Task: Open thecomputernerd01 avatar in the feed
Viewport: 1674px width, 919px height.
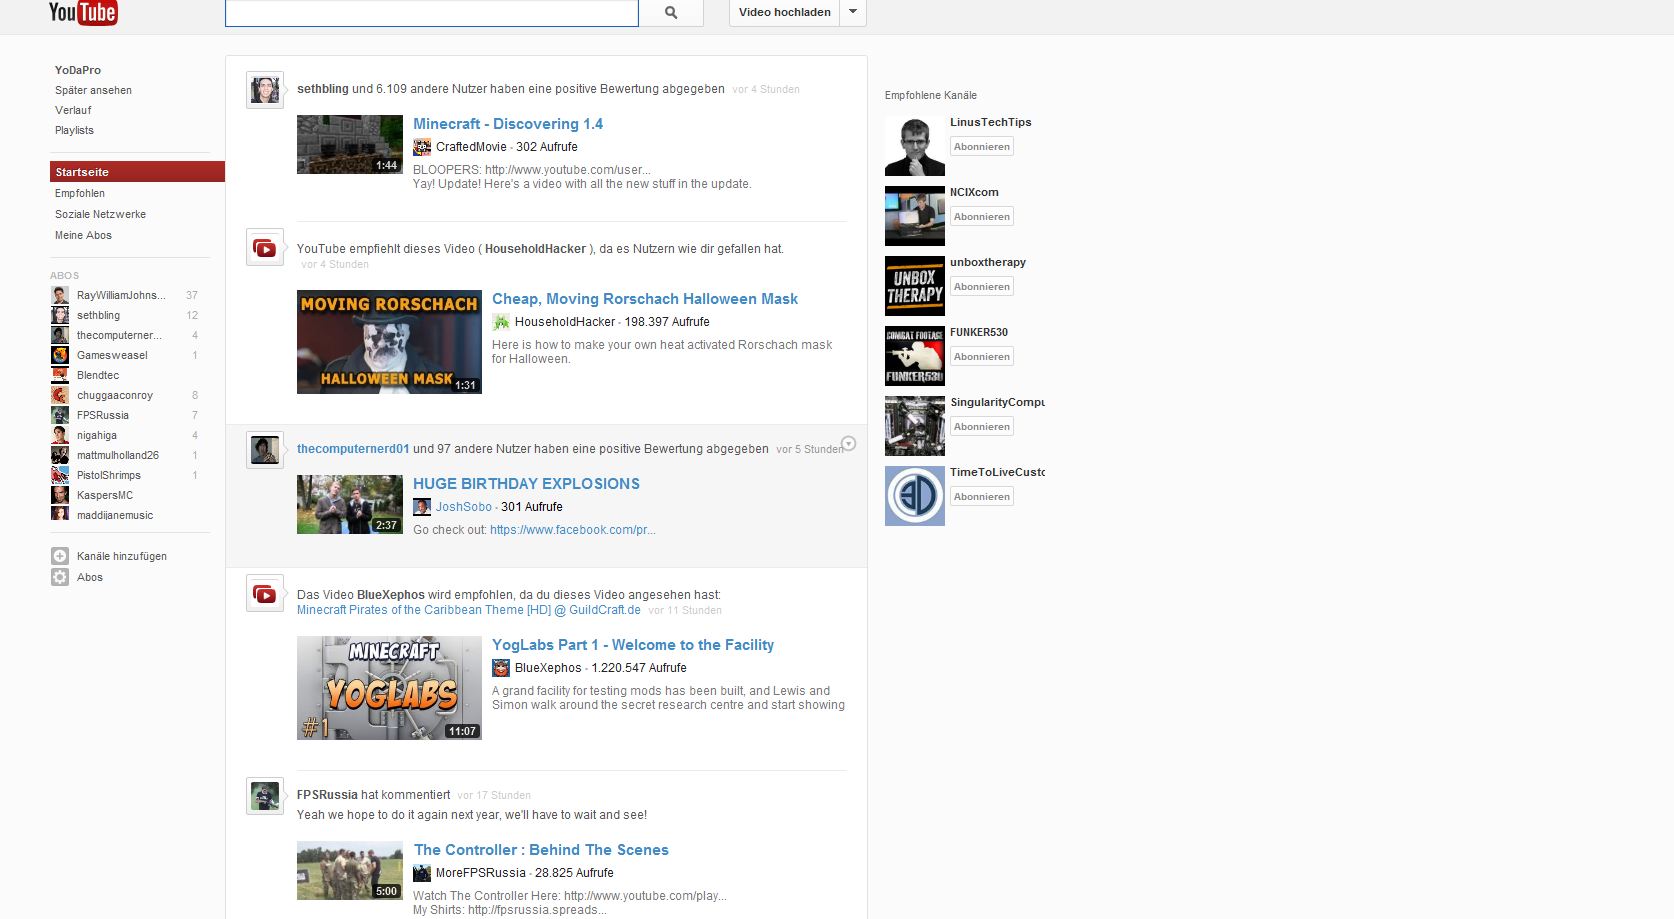Action: (265, 450)
